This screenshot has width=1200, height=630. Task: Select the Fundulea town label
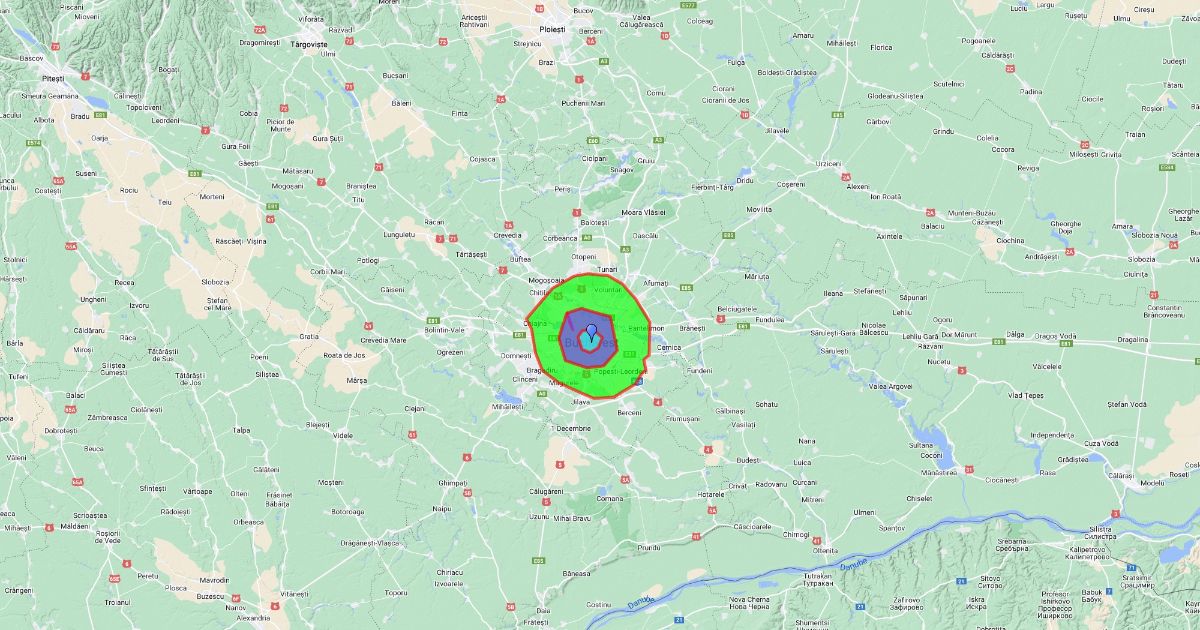[x=770, y=319]
